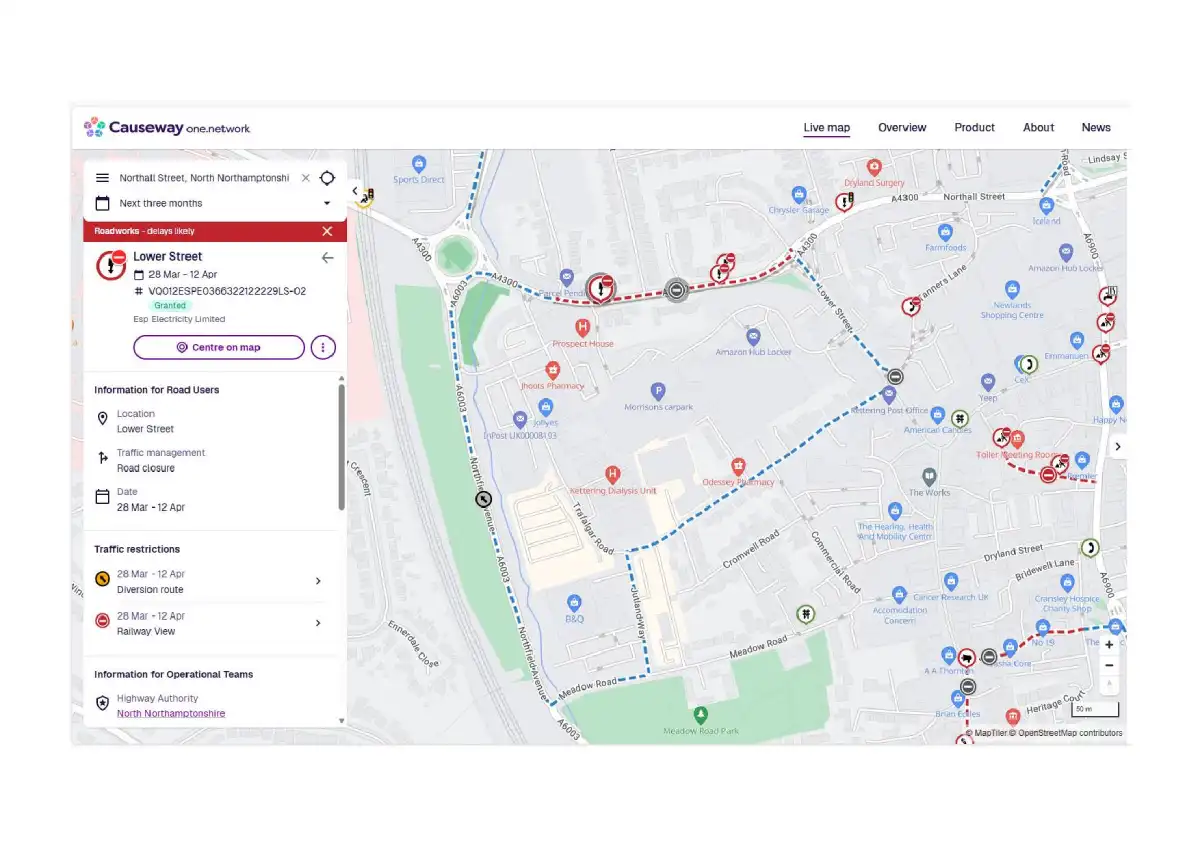Open the three-dot menu beside Centre on map

pyautogui.click(x=322, y=347)
